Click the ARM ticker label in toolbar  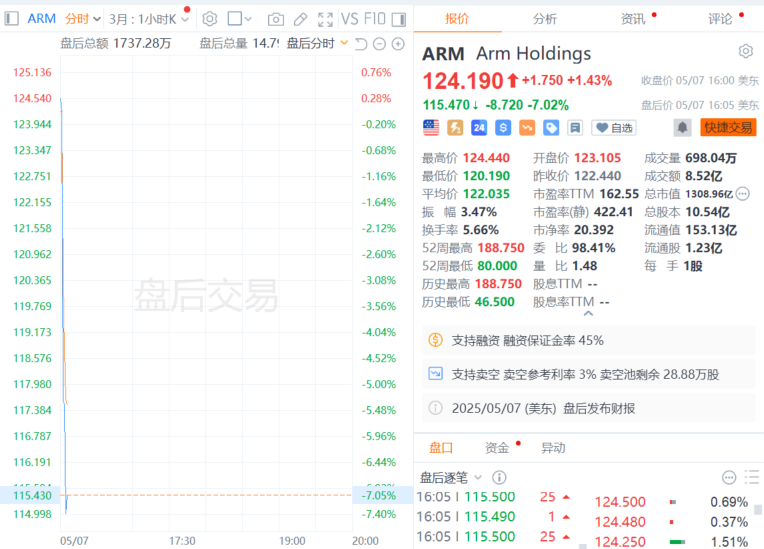coord(41,19)
